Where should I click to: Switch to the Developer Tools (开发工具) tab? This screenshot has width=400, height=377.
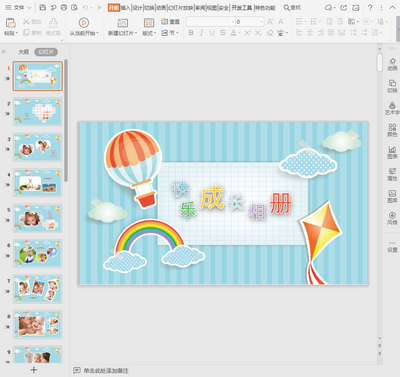[x=242, y=7]
